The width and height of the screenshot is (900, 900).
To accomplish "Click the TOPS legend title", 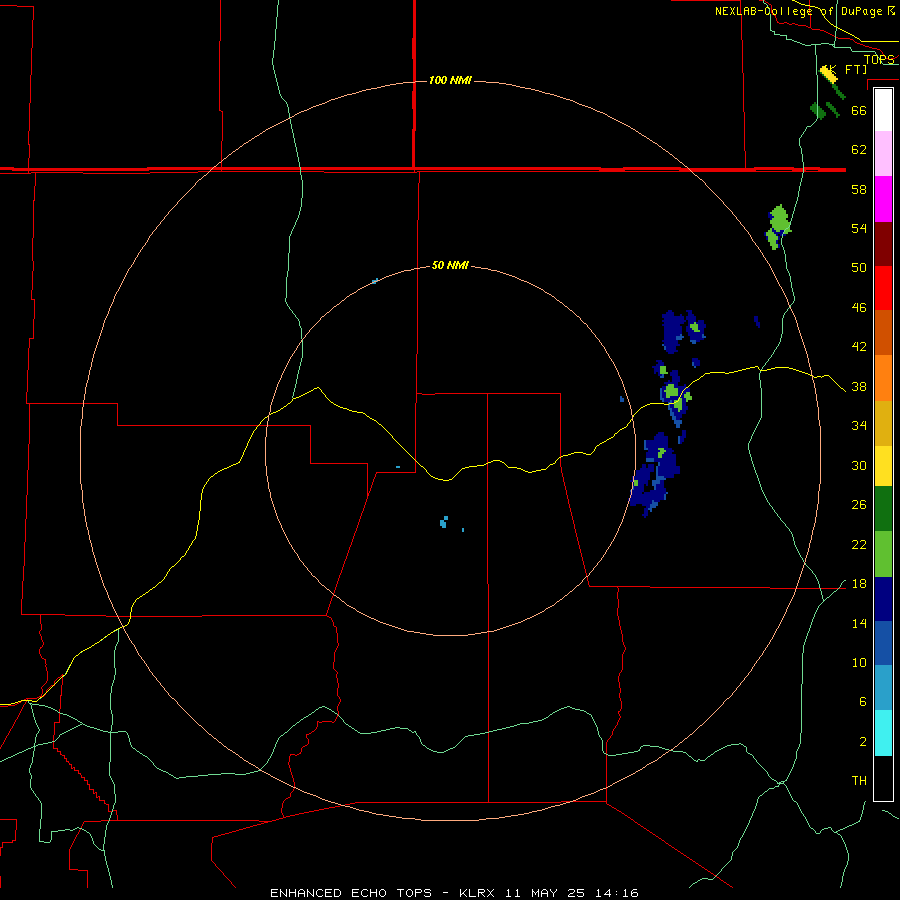I will coord(879,59).
